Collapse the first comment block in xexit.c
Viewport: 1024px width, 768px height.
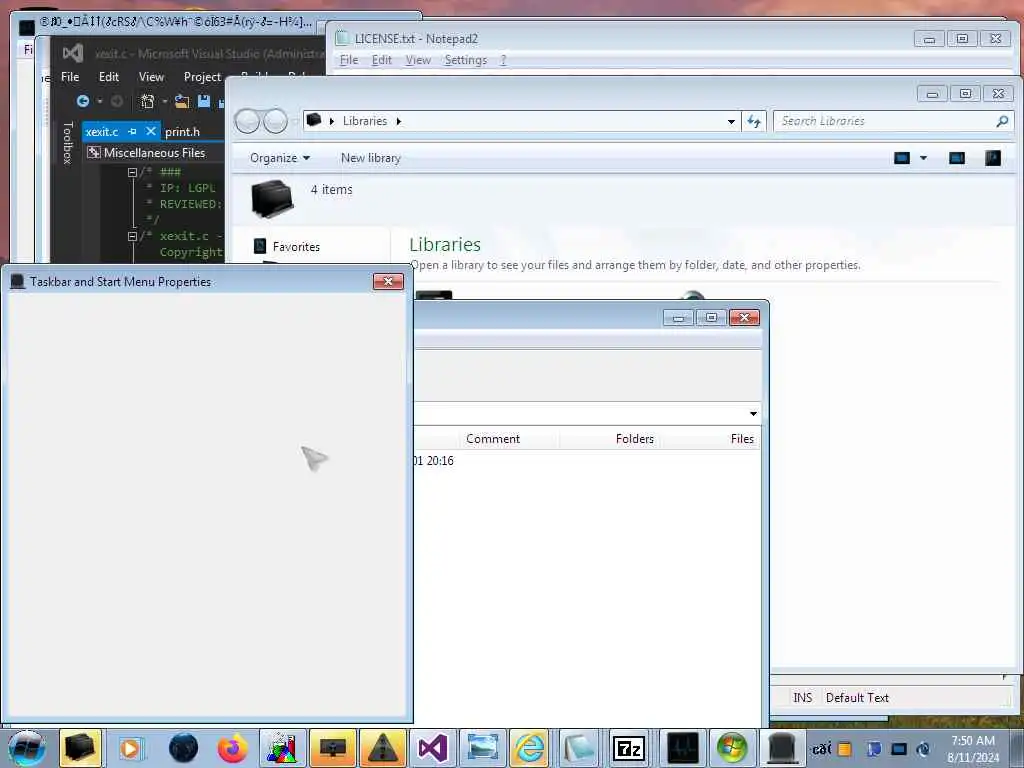(133, 172)
